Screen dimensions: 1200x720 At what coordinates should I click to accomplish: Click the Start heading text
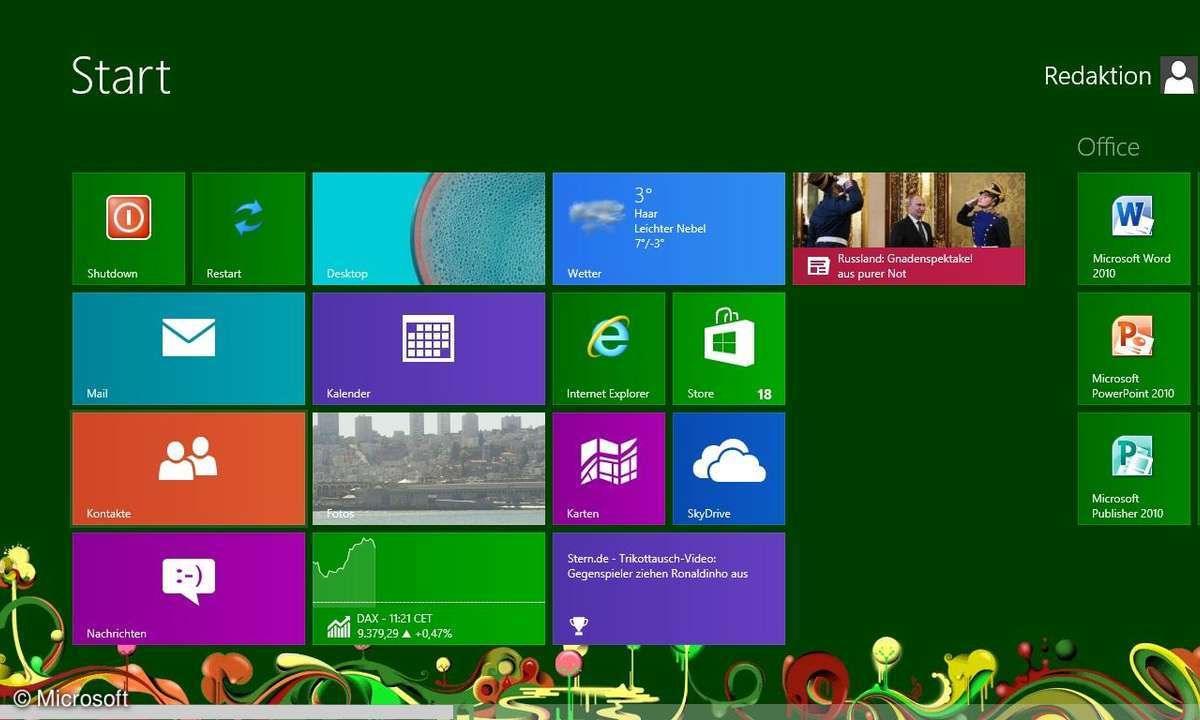[x=121, y=76]
